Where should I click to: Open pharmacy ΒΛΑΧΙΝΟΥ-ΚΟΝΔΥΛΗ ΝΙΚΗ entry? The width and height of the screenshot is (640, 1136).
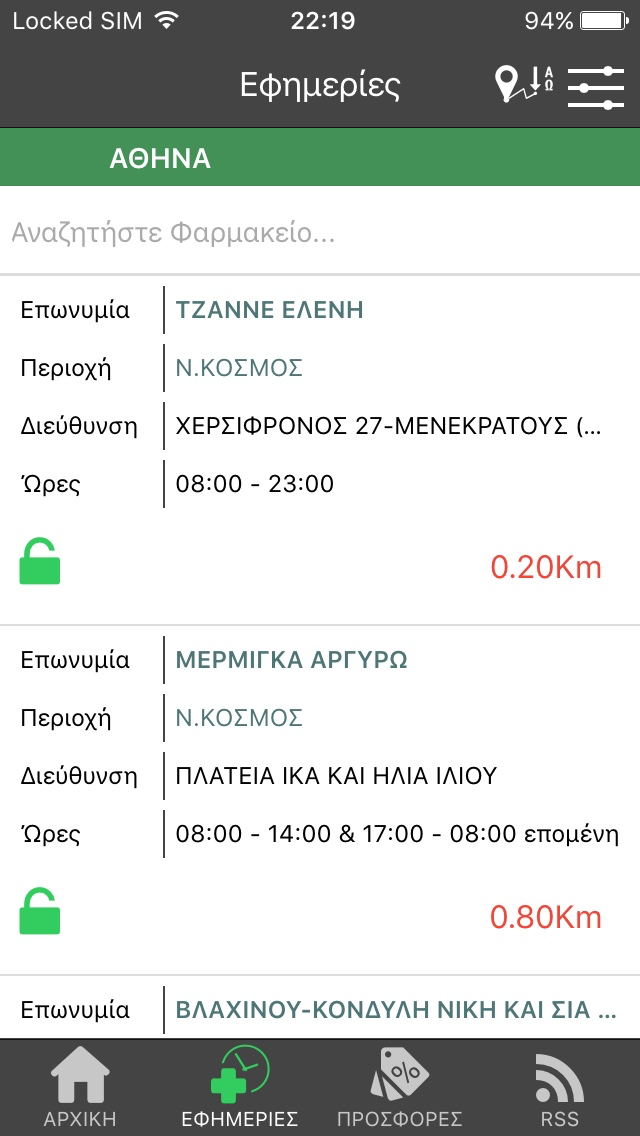(396, 1009)
